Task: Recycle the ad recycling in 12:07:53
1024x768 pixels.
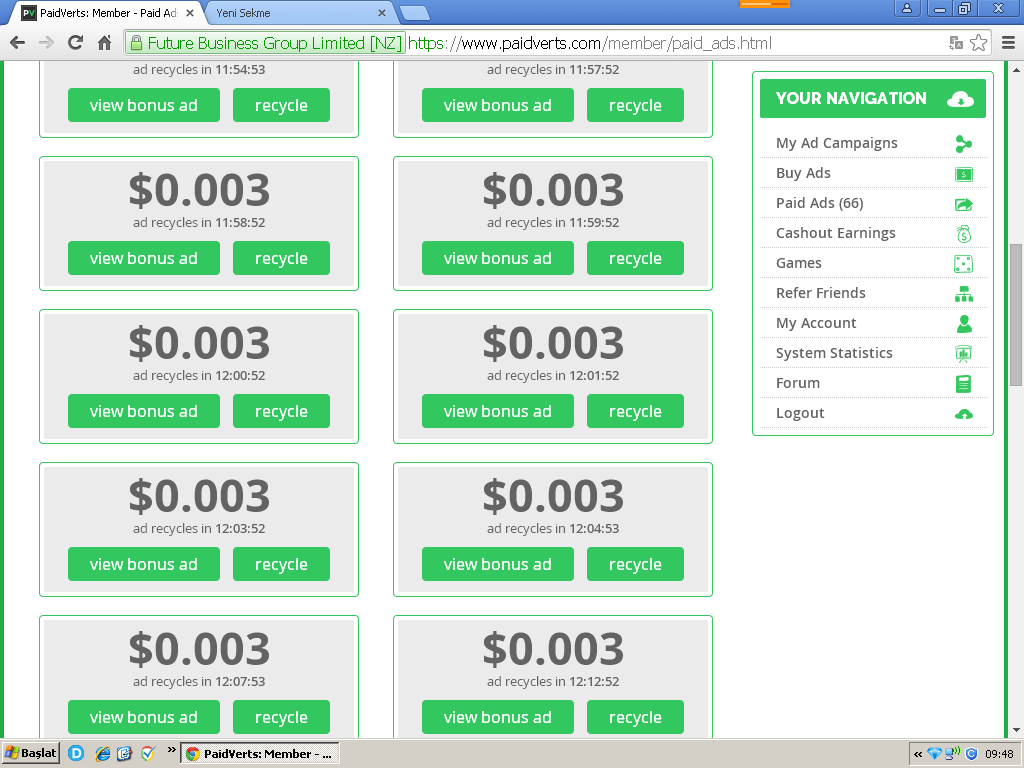Action: tap(281, 716)
